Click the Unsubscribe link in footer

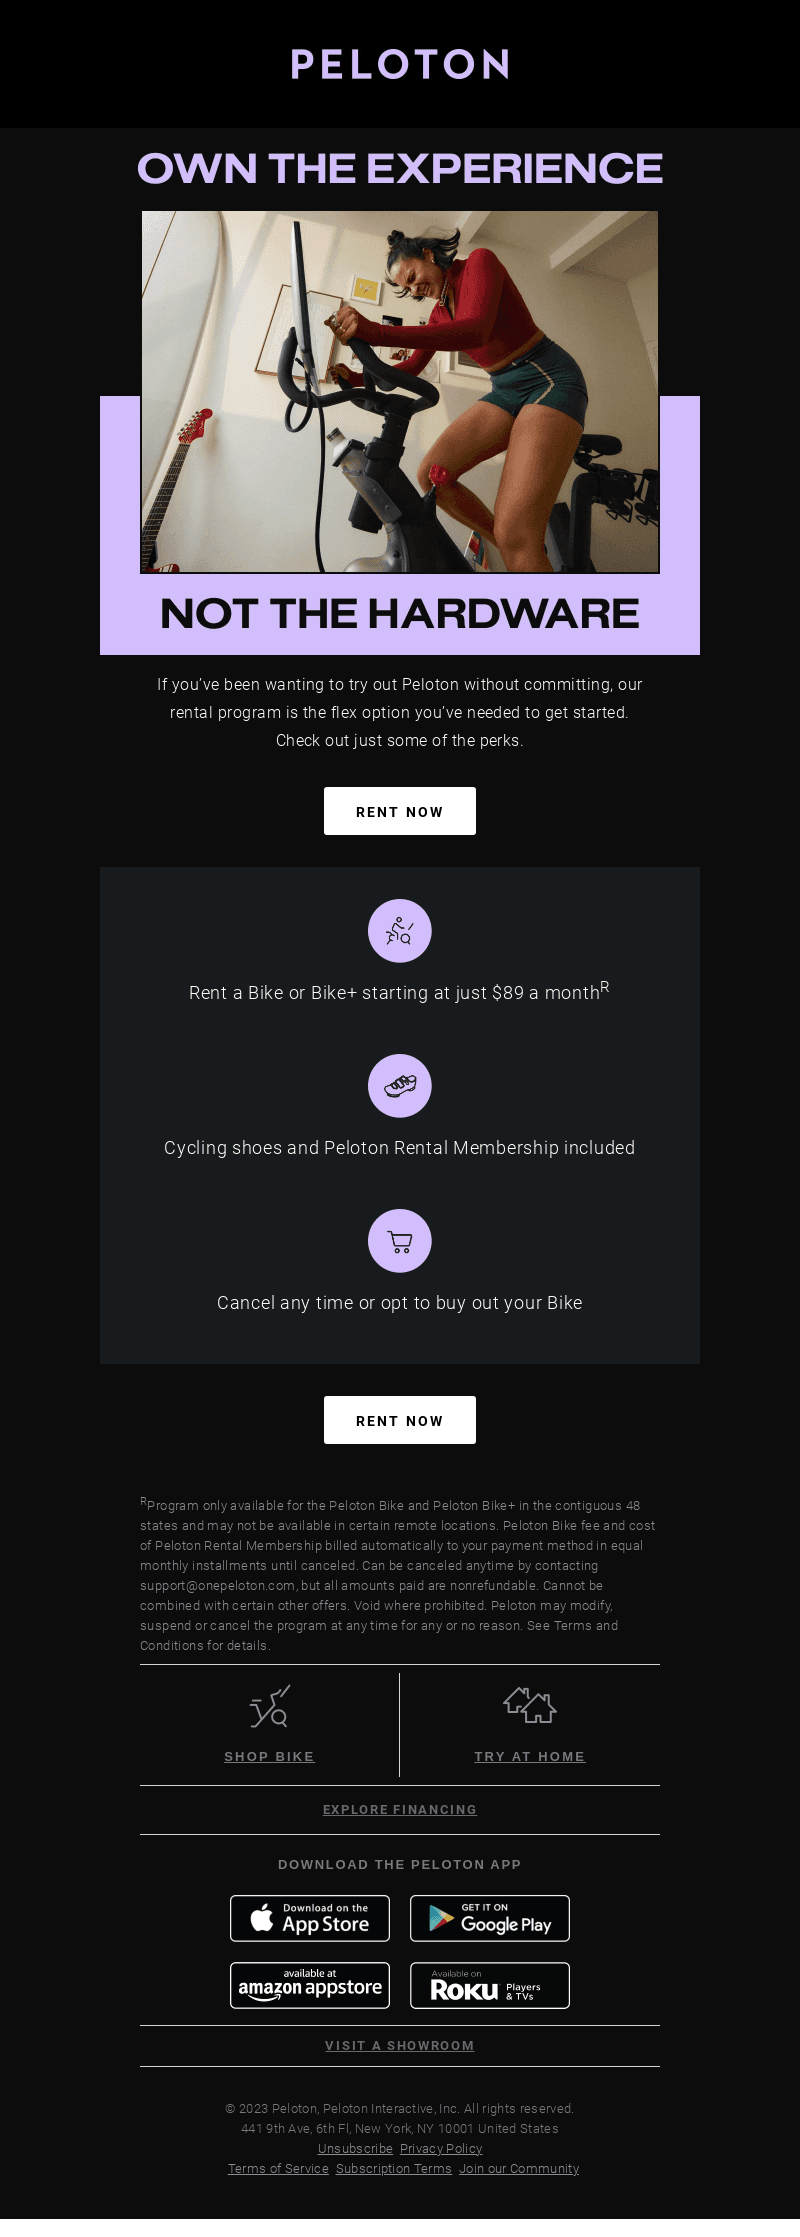tap(355, 2148)
